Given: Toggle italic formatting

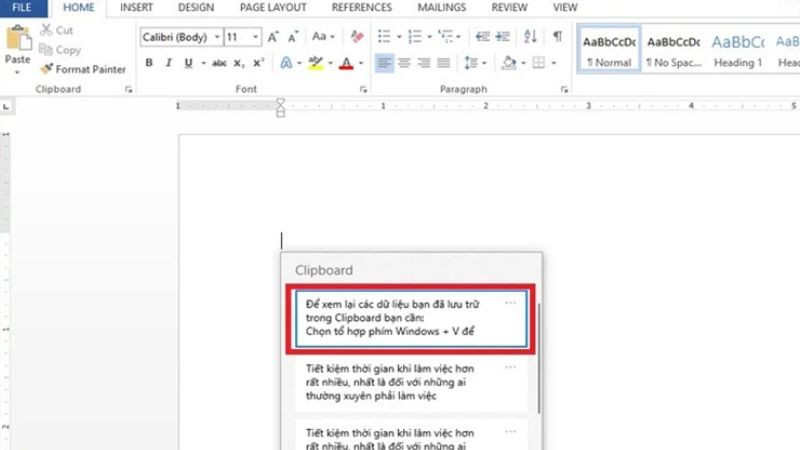Looking at the screenshot, I should coord(168,63).
